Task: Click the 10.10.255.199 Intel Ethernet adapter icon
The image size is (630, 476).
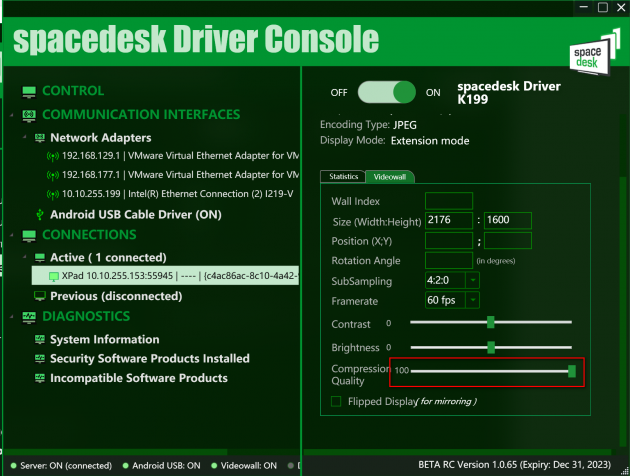Action: pyautogui.click(x=53, y=193)
